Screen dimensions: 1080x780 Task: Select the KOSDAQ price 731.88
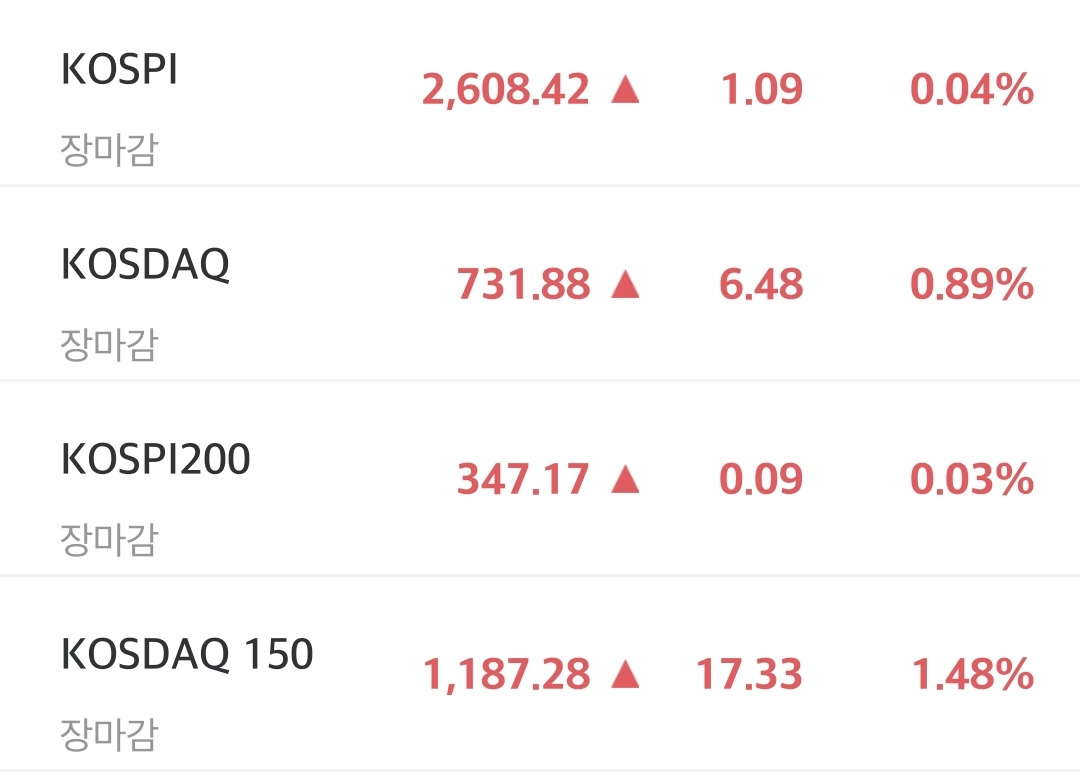pos(523,284)
